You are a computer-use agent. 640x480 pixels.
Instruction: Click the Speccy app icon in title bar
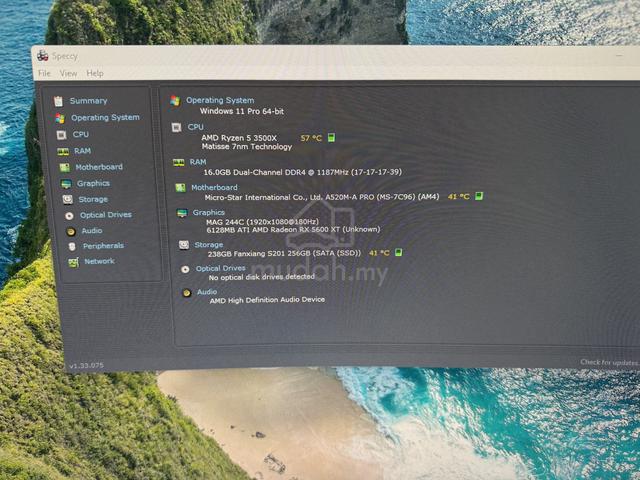tap(42, 56)
